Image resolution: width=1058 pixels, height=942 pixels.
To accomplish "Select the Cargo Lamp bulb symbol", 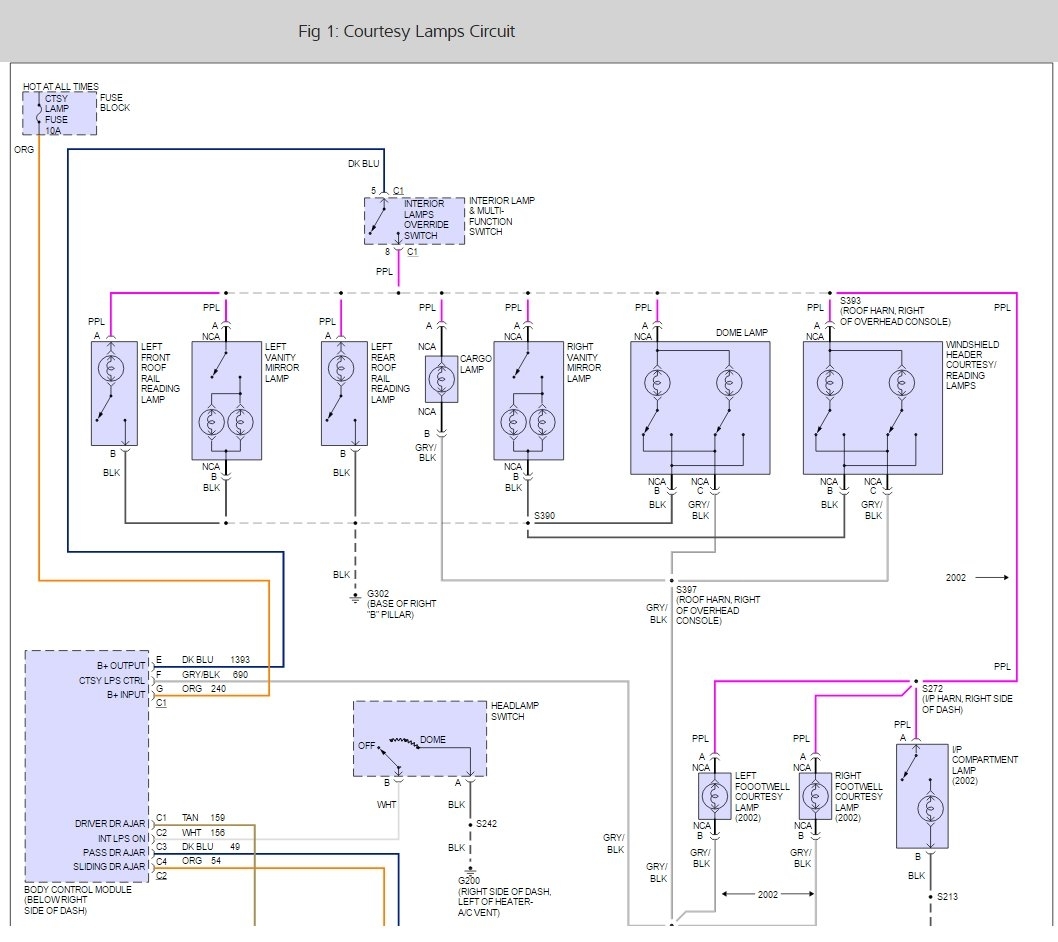I will click(441, 378).
